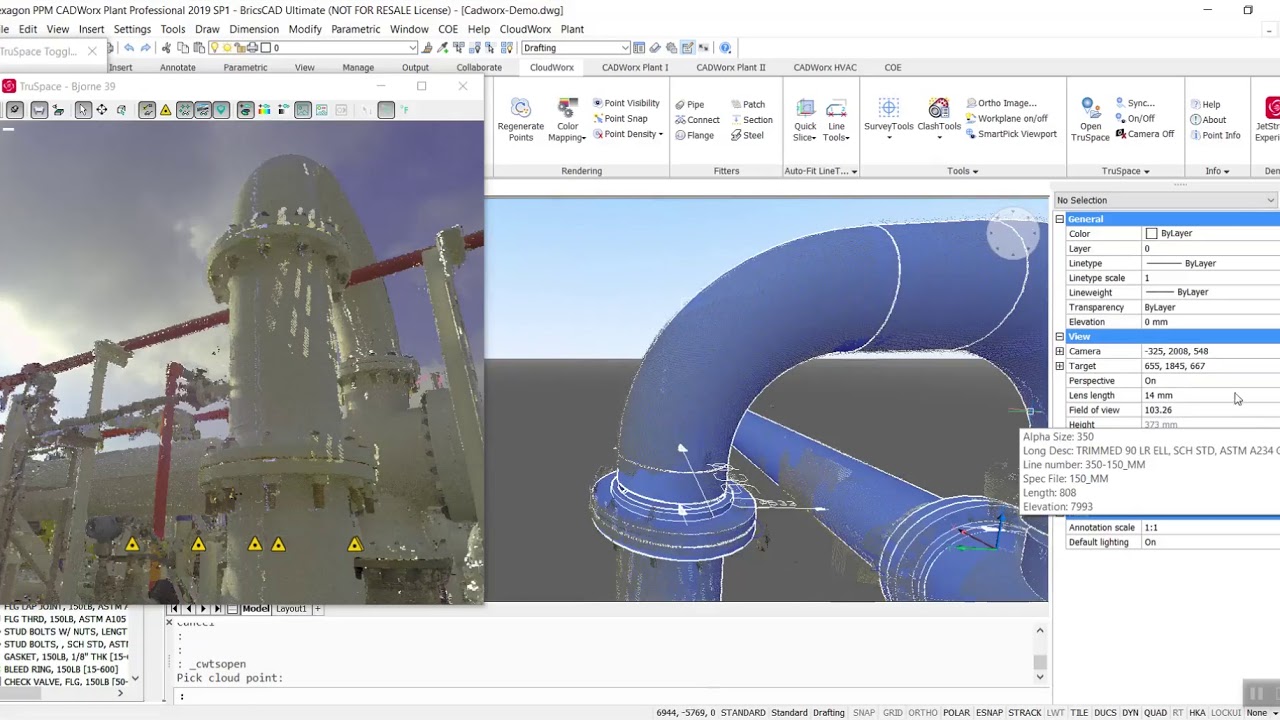This screenshot has height=720, width=1280.
Task: Open the CloudWorx menu in the menu bar
Action: point(525,29)
